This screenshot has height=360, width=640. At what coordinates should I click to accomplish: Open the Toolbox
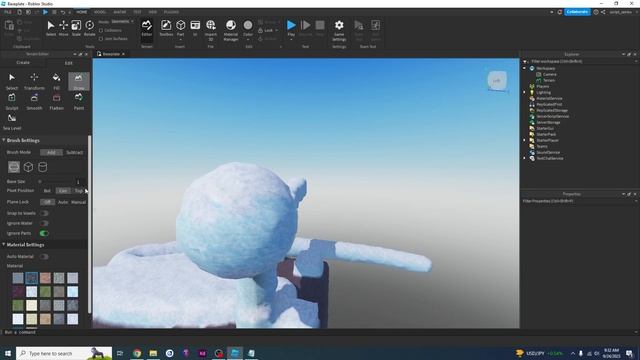(x=166, y=29)
